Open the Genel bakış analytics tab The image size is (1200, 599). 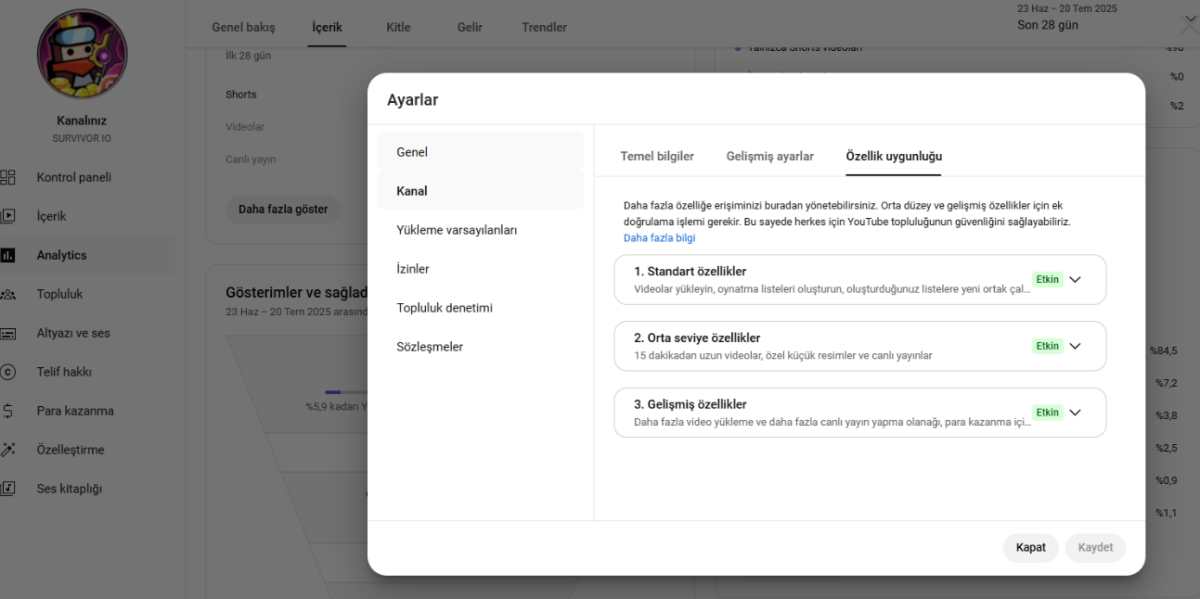[x=243, y=27]
